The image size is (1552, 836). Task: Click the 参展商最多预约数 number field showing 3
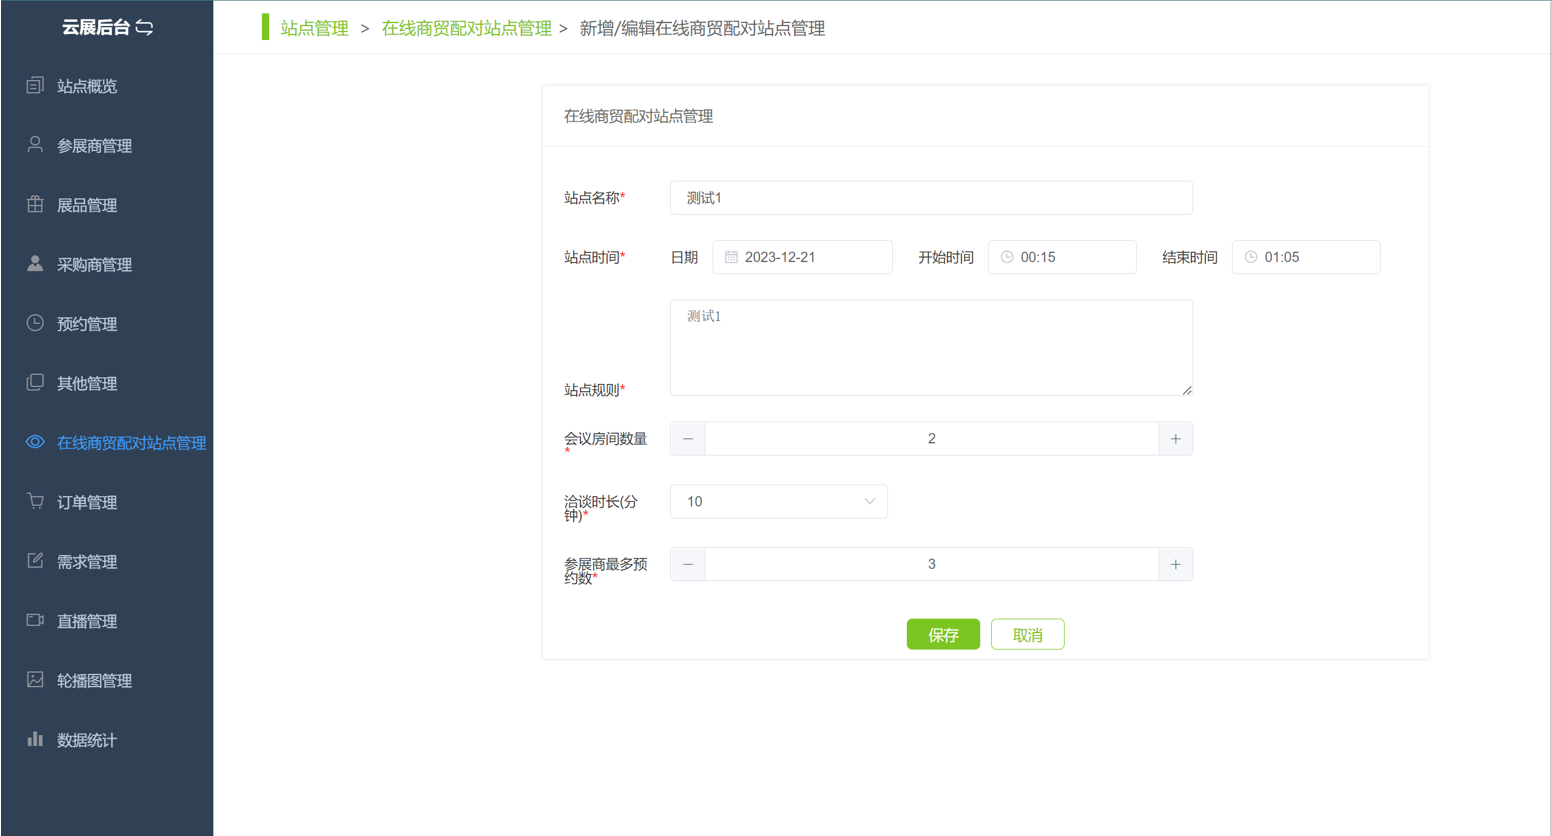coord(931,564)
